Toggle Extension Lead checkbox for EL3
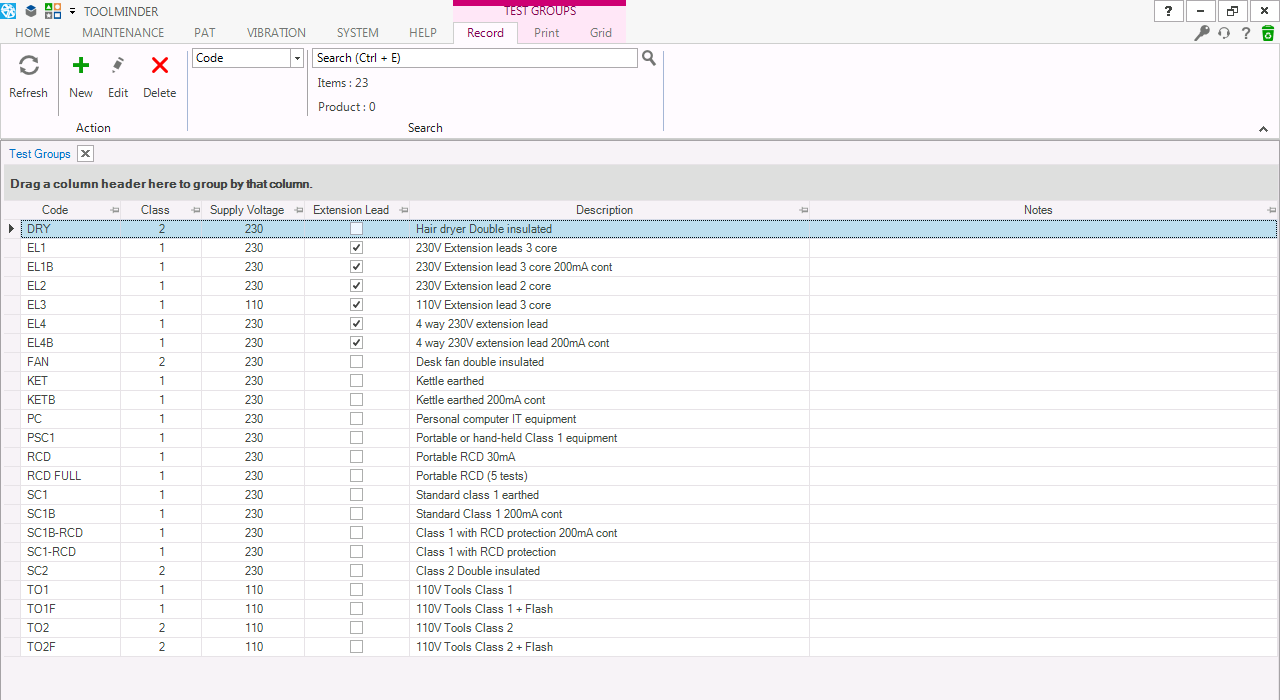The image size is (1280, 700). pos(357,305)
